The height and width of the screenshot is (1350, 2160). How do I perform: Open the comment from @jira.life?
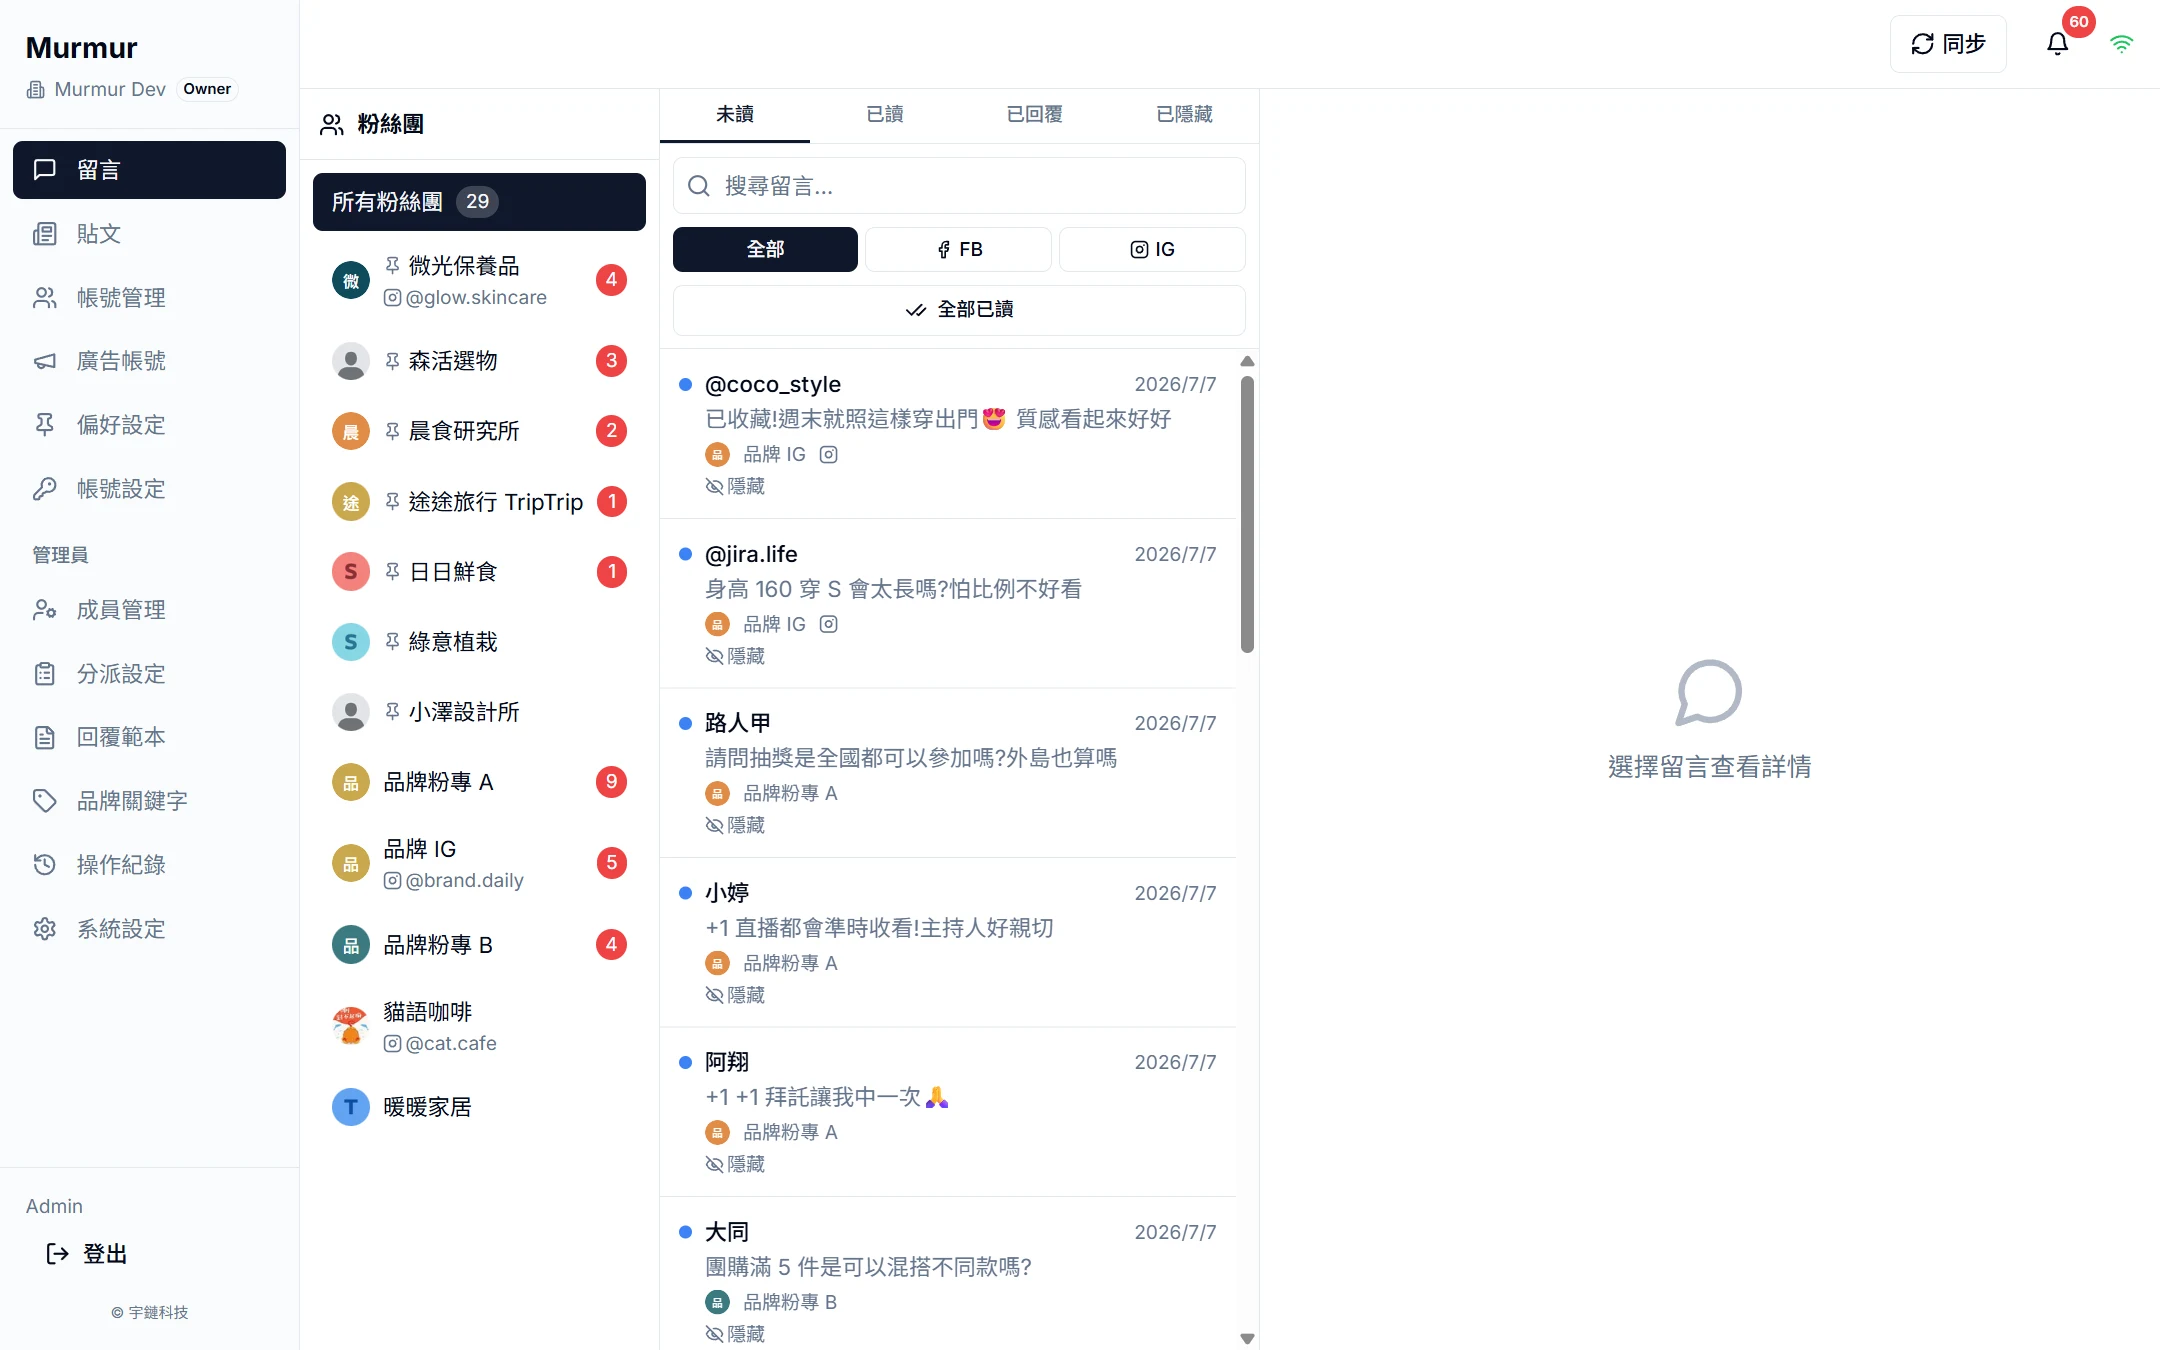948,604
